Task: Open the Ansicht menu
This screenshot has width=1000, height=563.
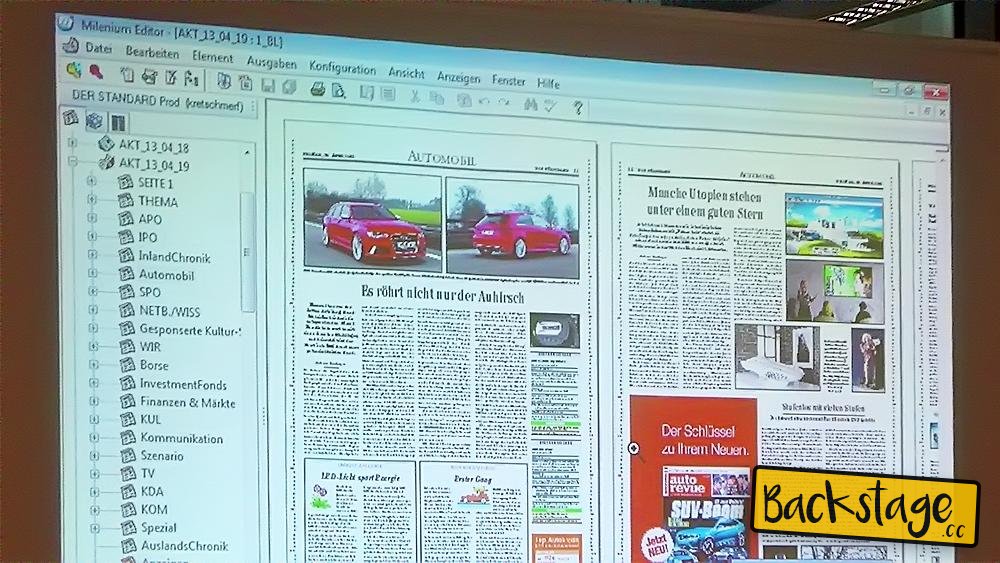Action: coord(406,73)
